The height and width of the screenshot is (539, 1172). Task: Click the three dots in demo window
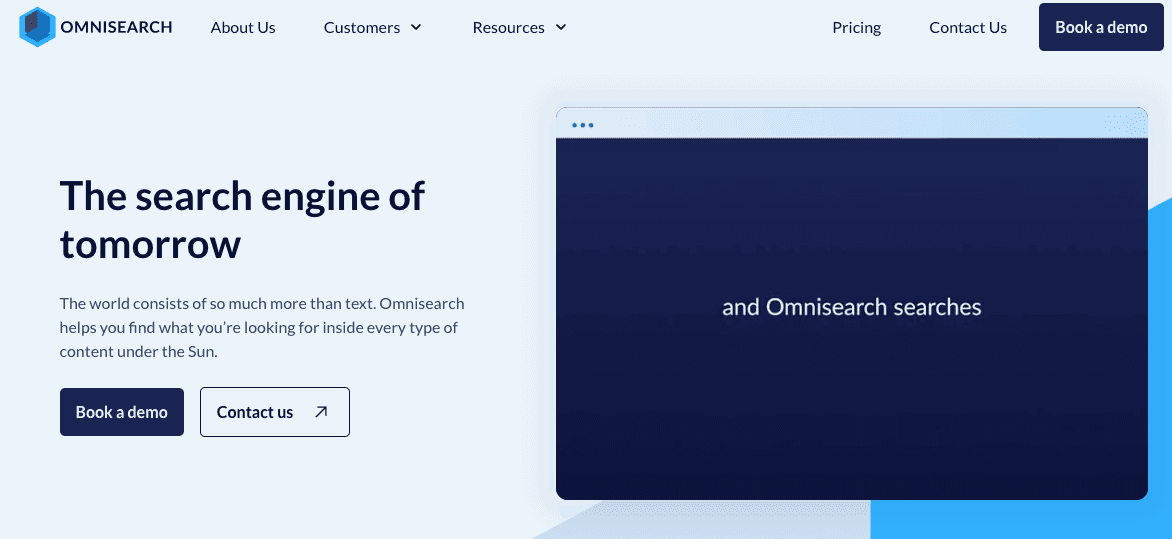click(x=582, y=125)
